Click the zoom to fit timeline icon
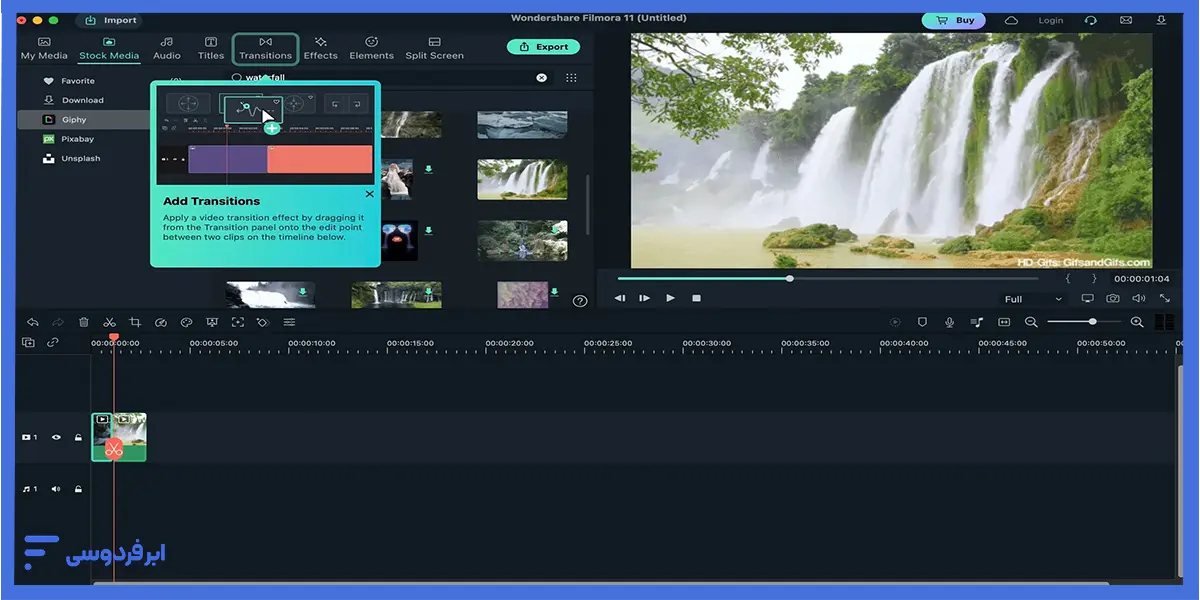 (1004, 322)
